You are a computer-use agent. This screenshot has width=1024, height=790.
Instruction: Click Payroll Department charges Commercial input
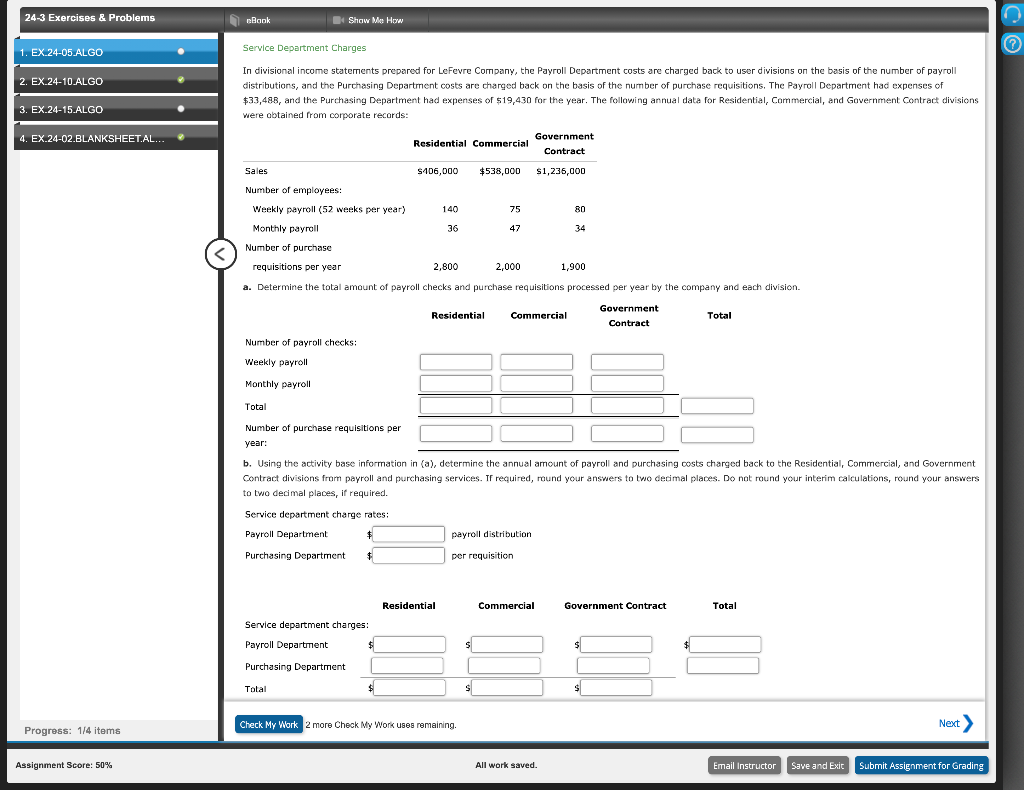[x=507, y=644]
